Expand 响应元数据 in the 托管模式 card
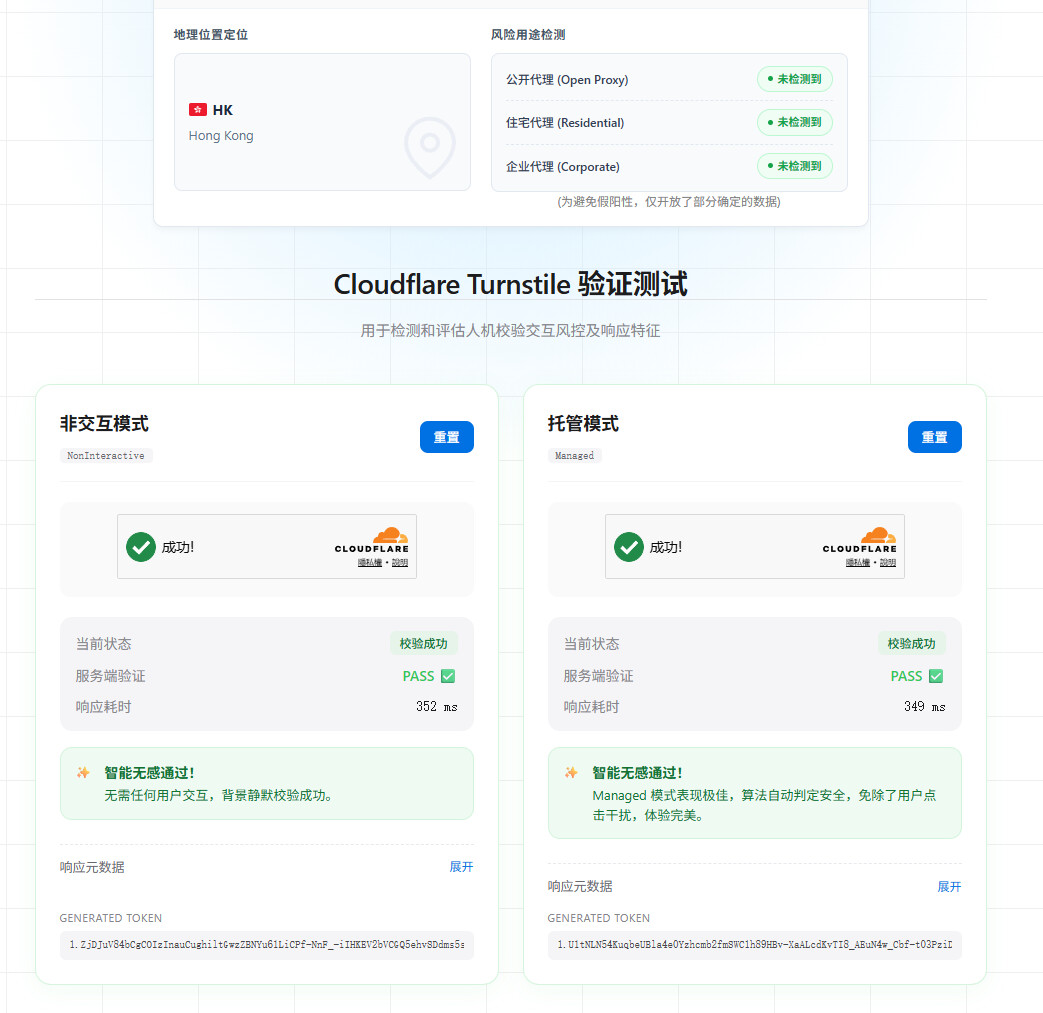The width and height of the screenshot is (1043, 1013). click(x=949, y=887)
